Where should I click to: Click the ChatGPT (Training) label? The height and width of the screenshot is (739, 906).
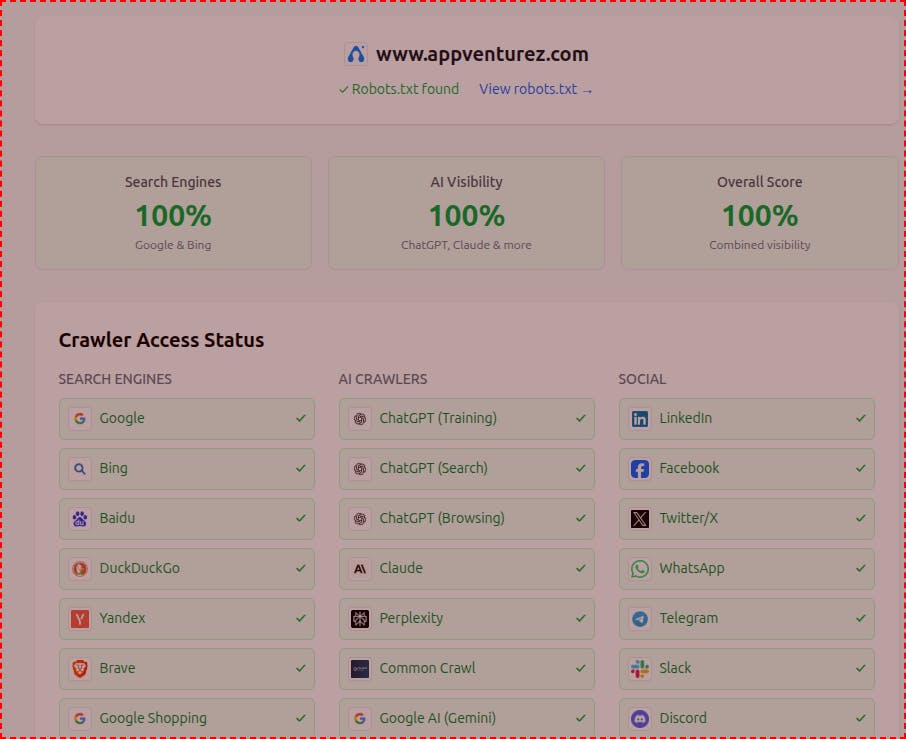point(438,418)
